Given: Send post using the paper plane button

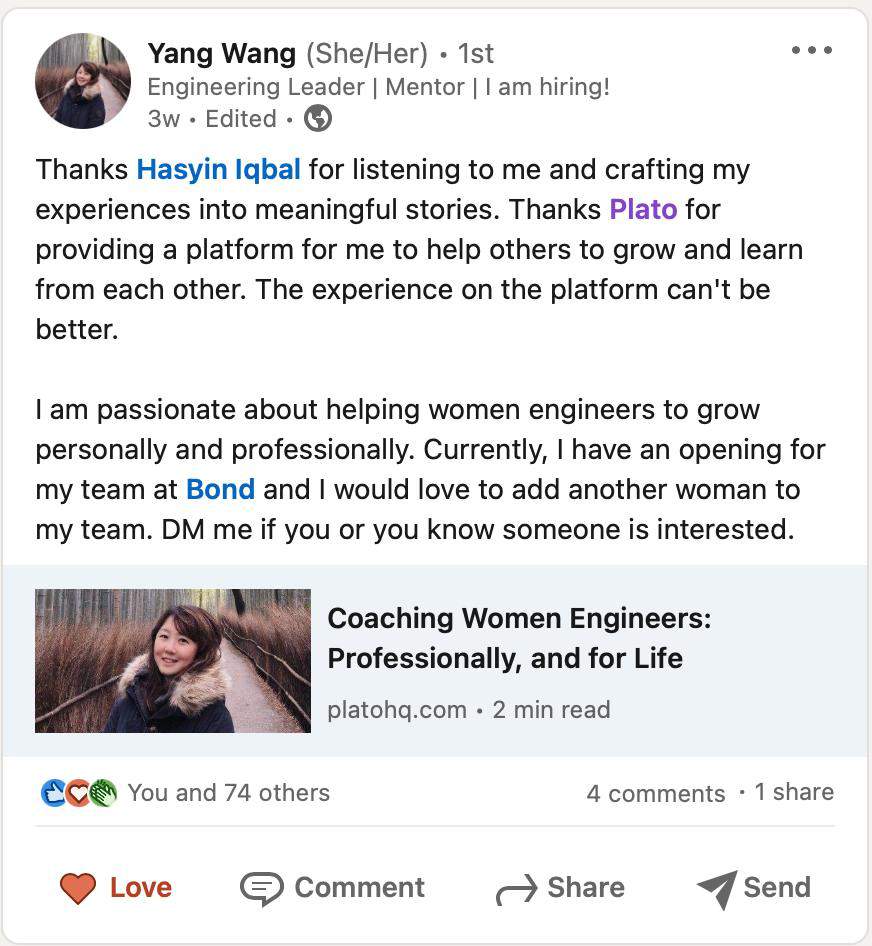Looking at the screenshot, I should pos(754,888).
